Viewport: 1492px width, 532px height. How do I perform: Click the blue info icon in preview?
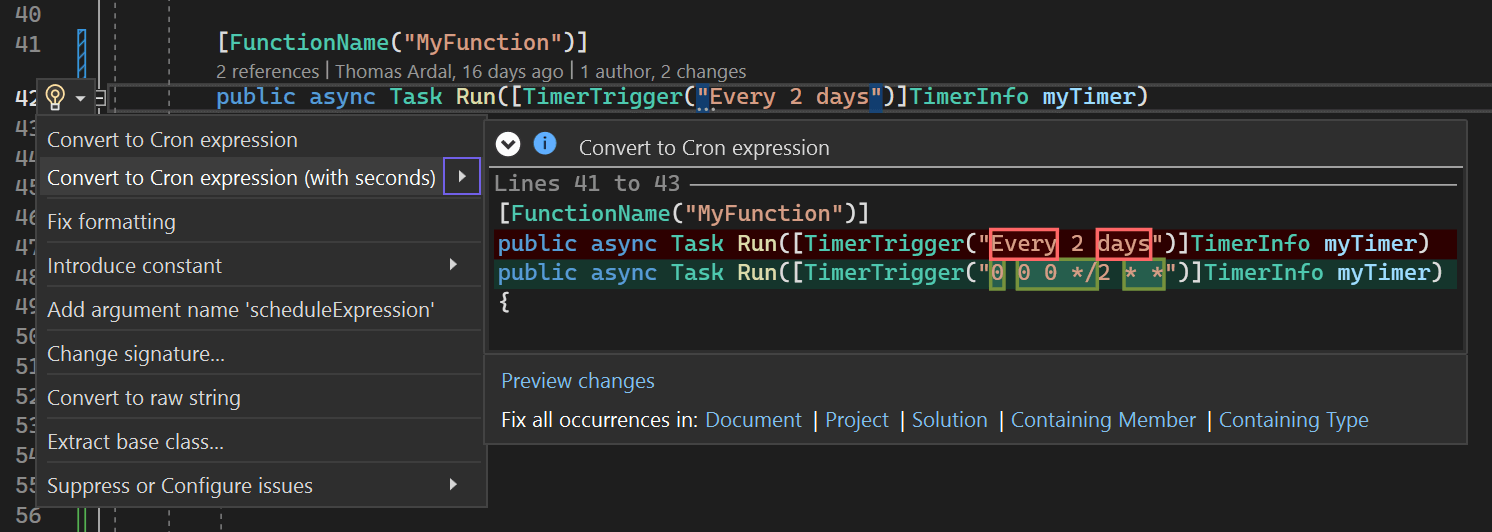[x=545, y=144]
